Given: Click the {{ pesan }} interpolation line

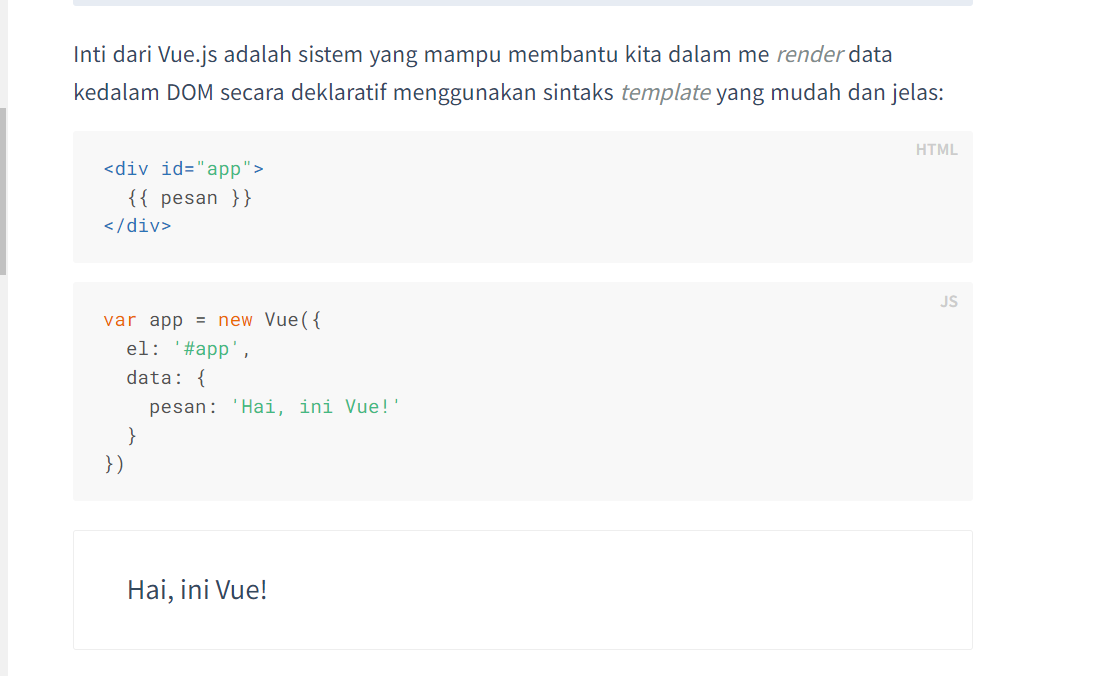Looking at the screenshot, I should tap(190, 198).
